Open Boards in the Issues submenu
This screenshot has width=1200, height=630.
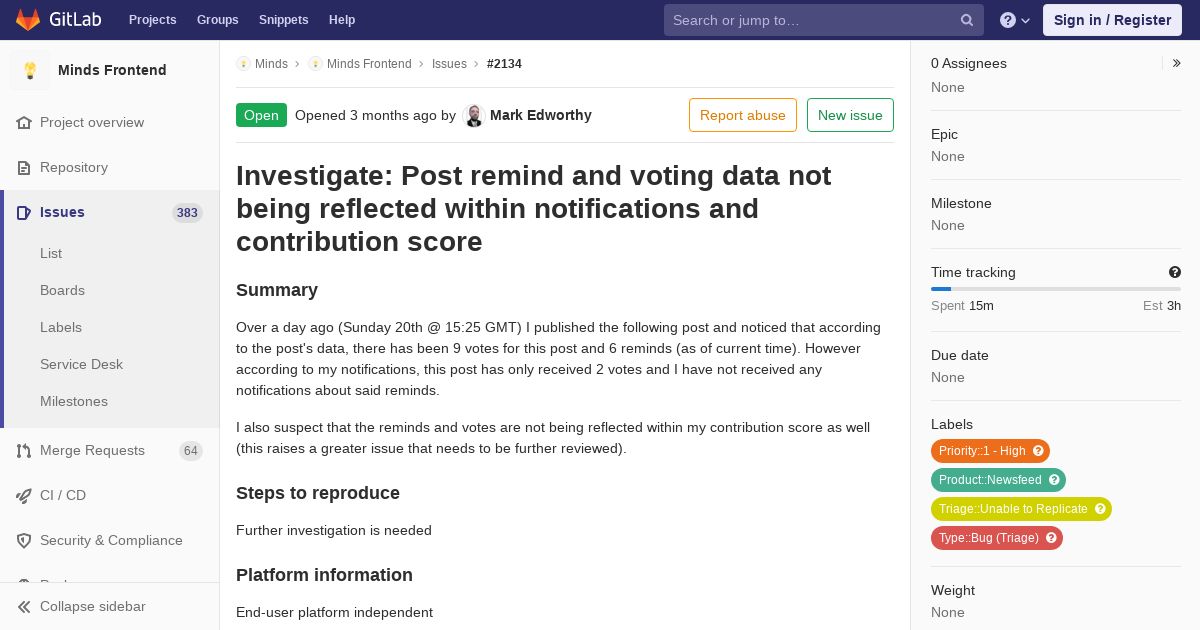point(62,290)
